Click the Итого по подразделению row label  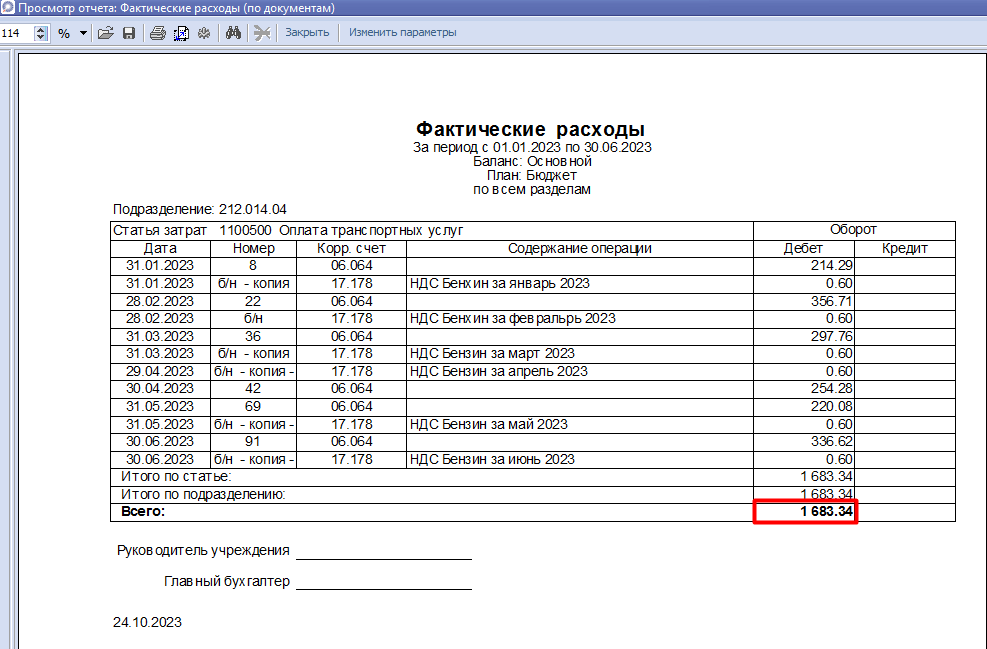coord(203,494)
